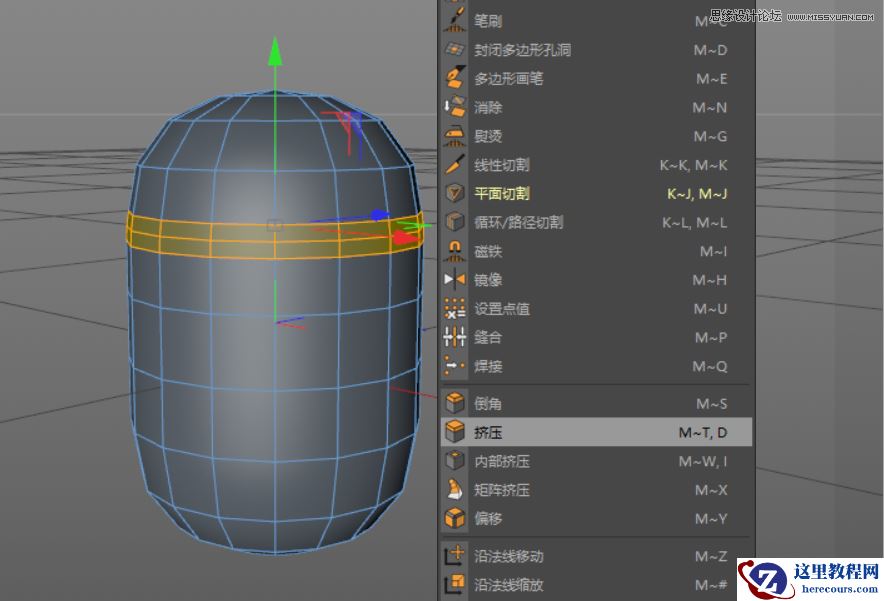Click the 缝合 (Stitch and Sew) icon
884x601 pixels.
453,338
